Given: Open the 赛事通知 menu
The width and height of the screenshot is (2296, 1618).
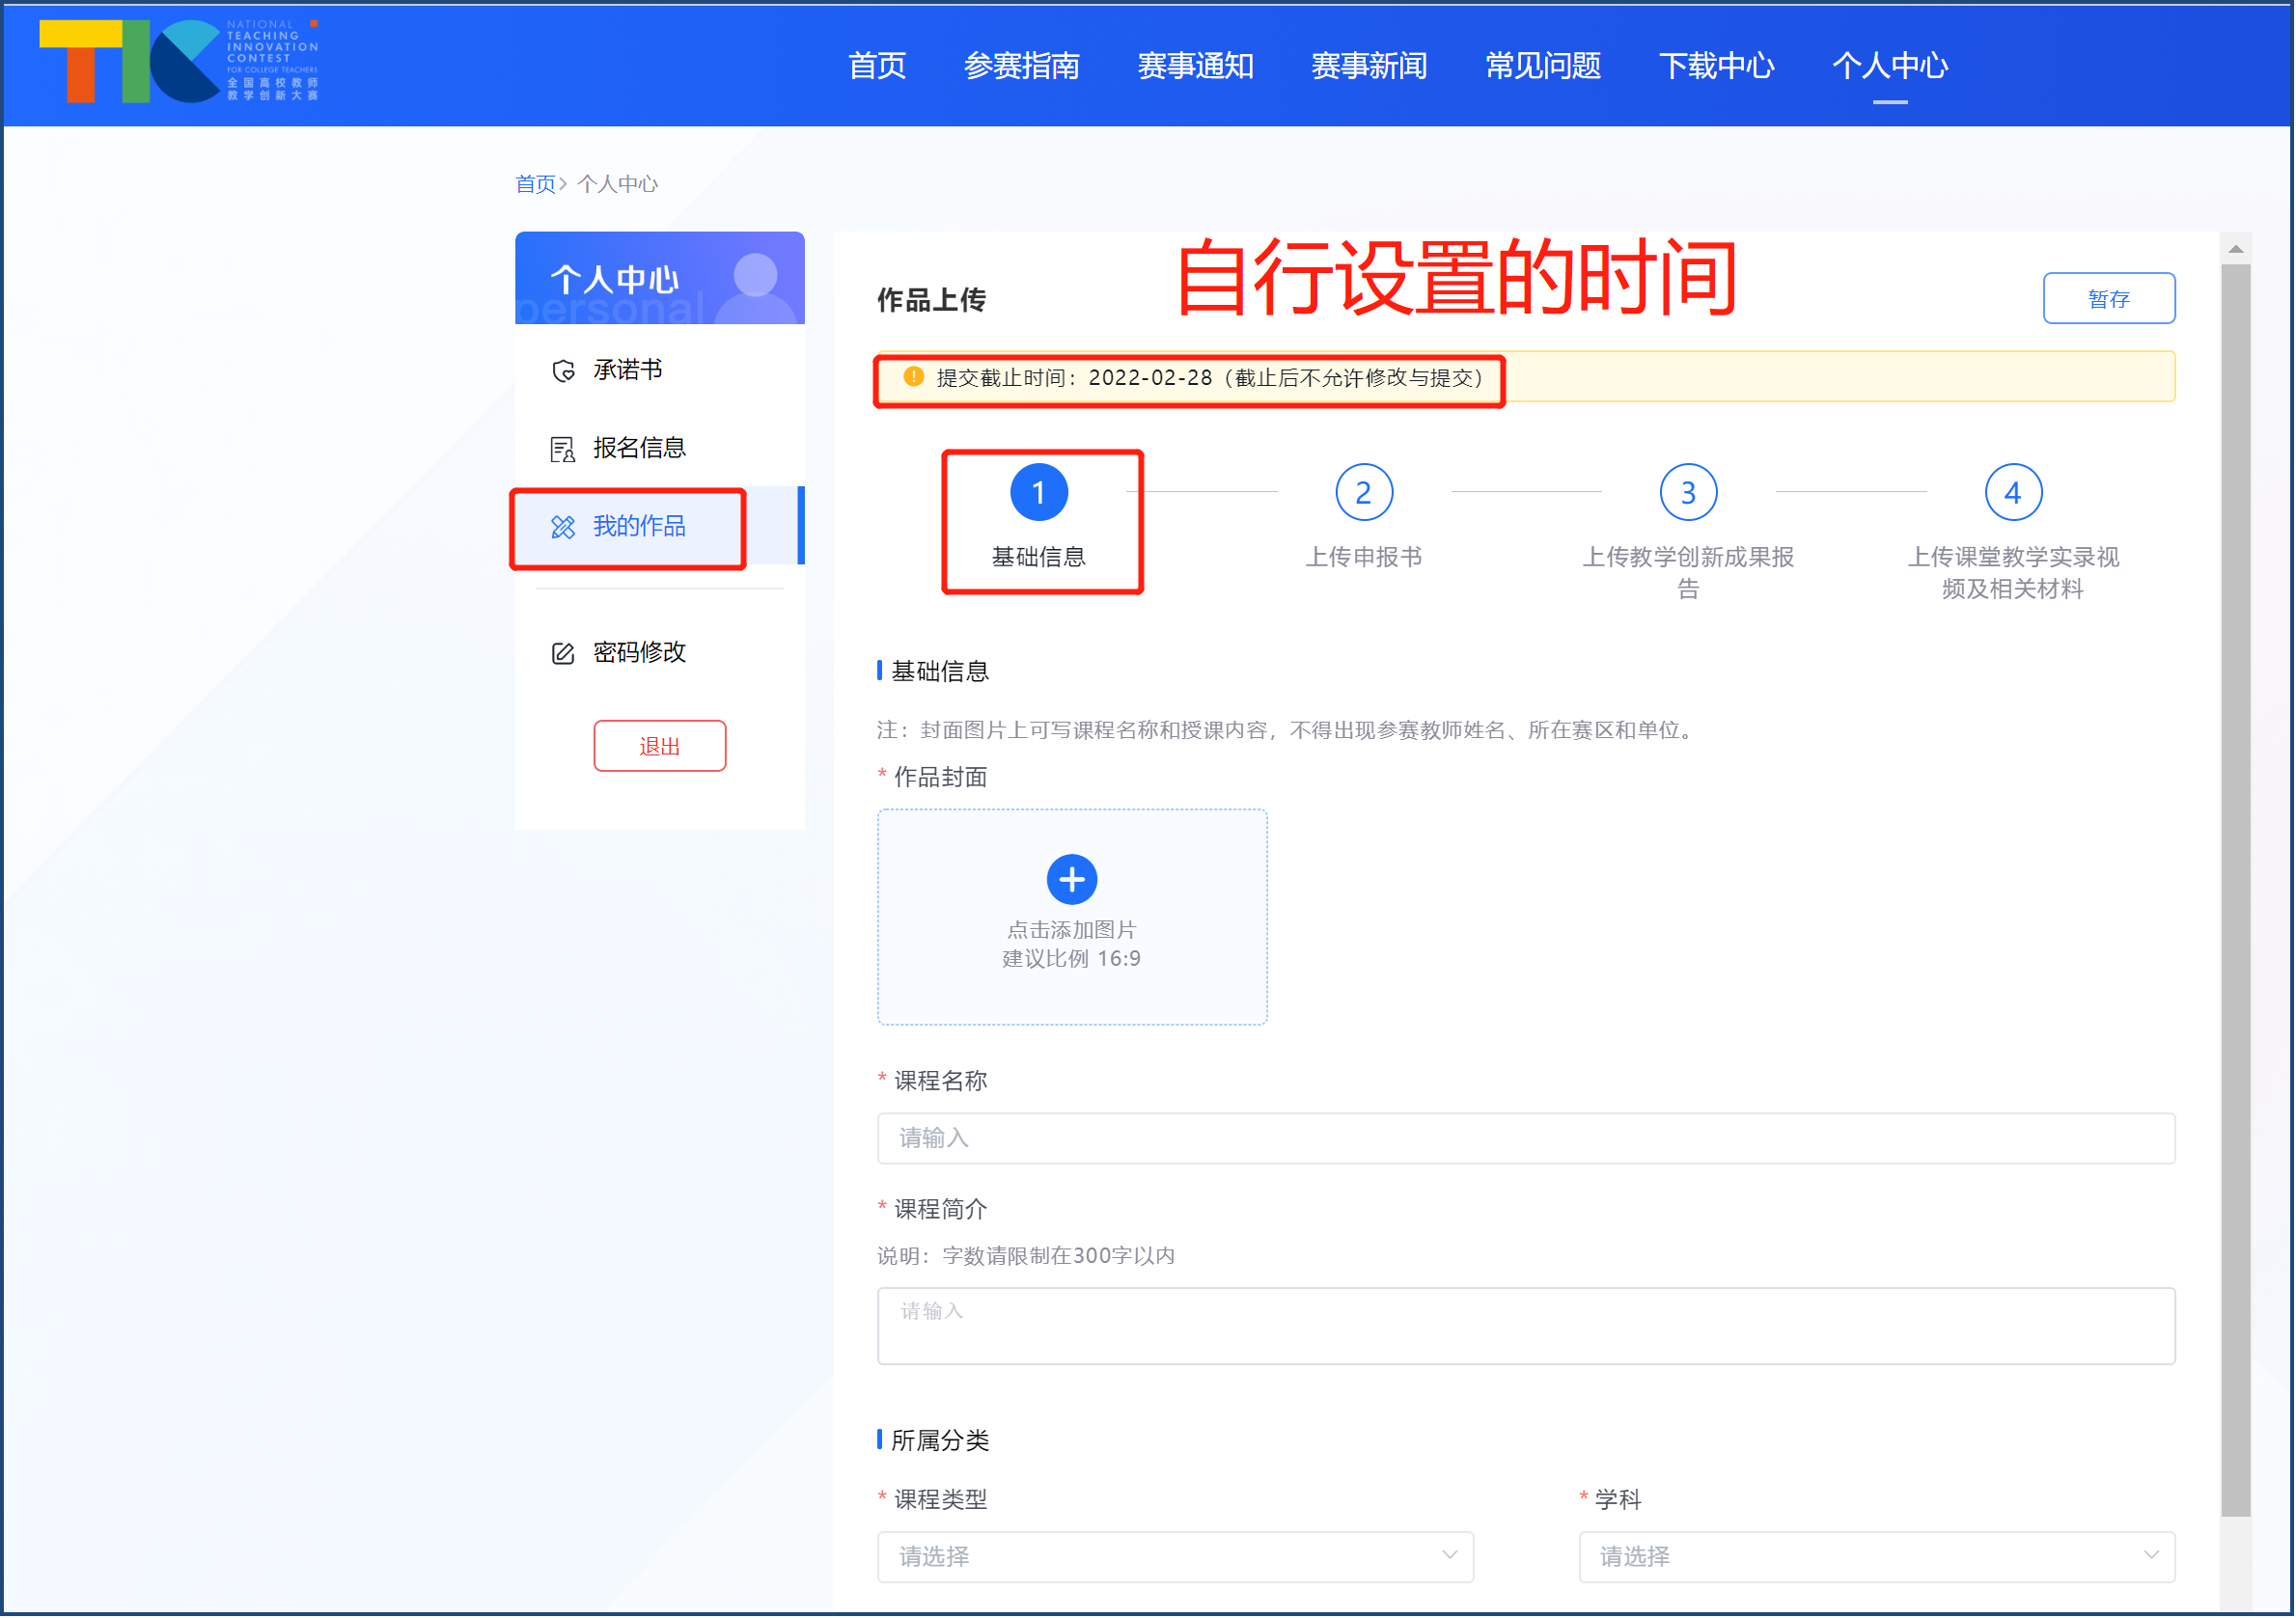Looking at the screenshot, I should click(x=1196, y=66).
